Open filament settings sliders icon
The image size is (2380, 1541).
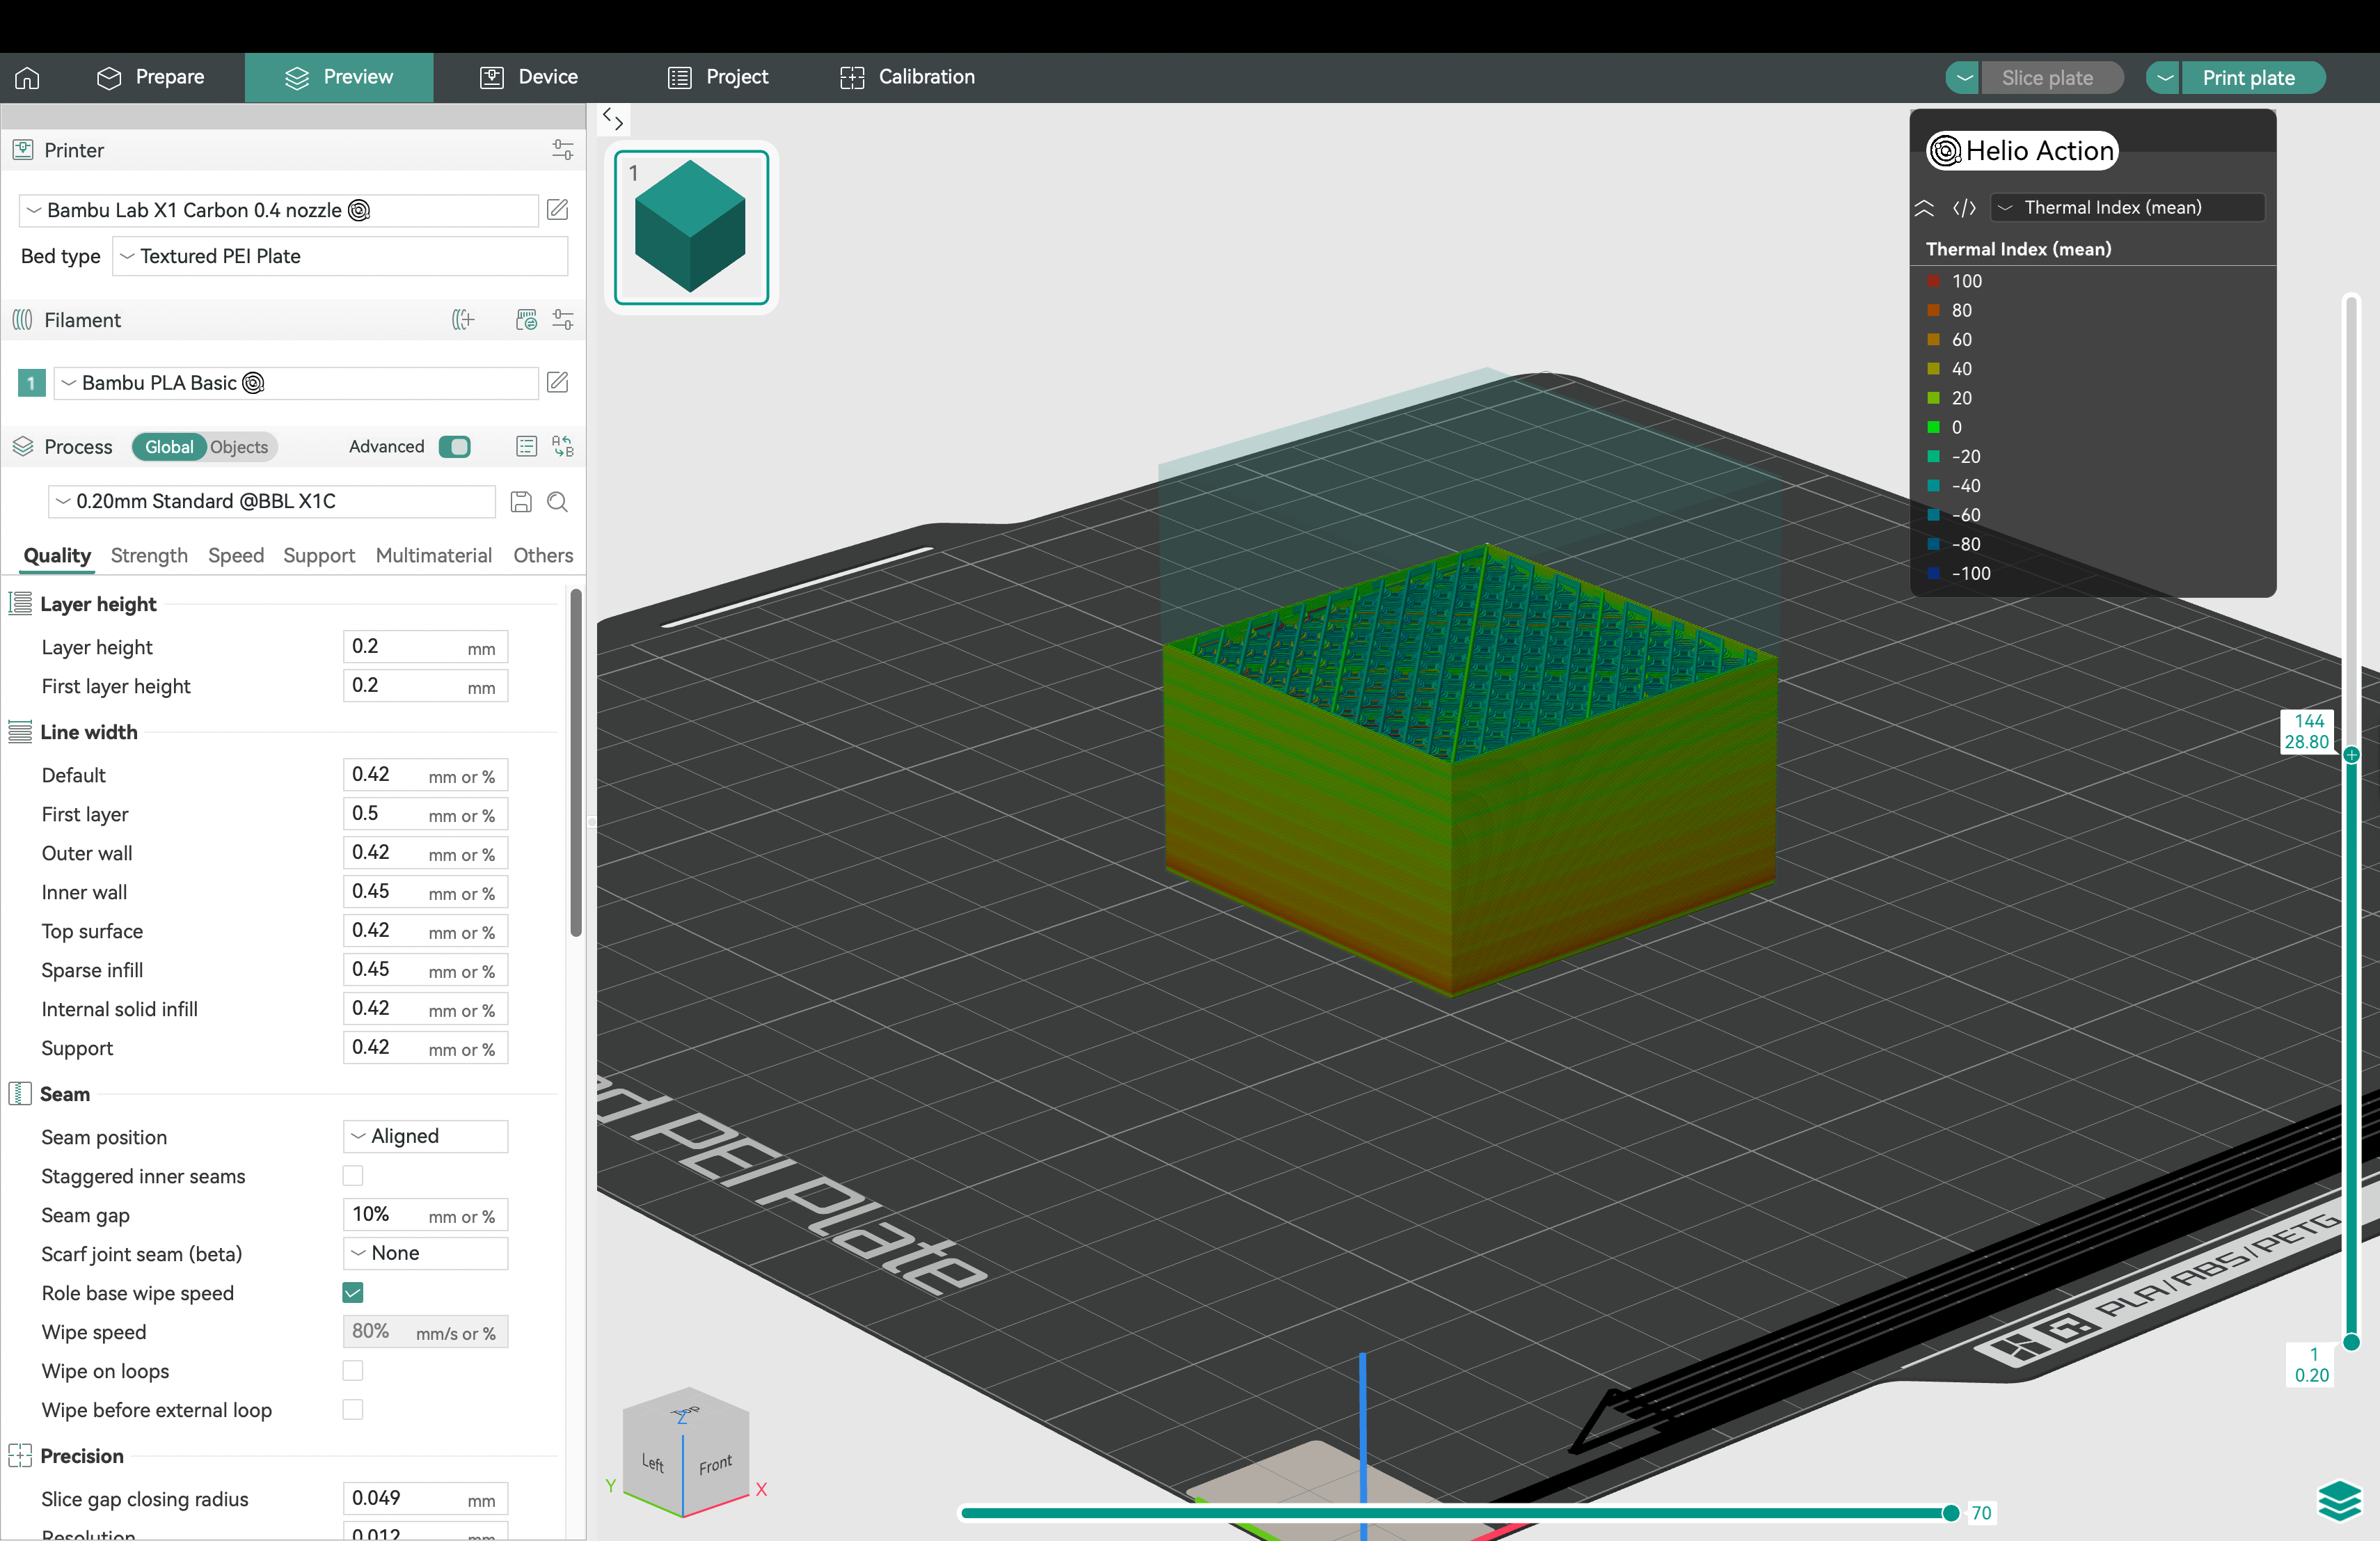click(562, 320)
